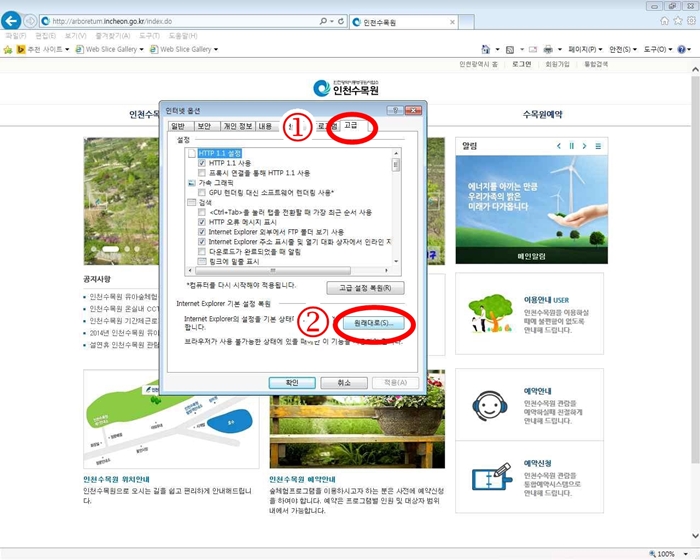700x560 pixels.
Task: Click the 원래대로(S)... reset button
Action: pos(373,324)
